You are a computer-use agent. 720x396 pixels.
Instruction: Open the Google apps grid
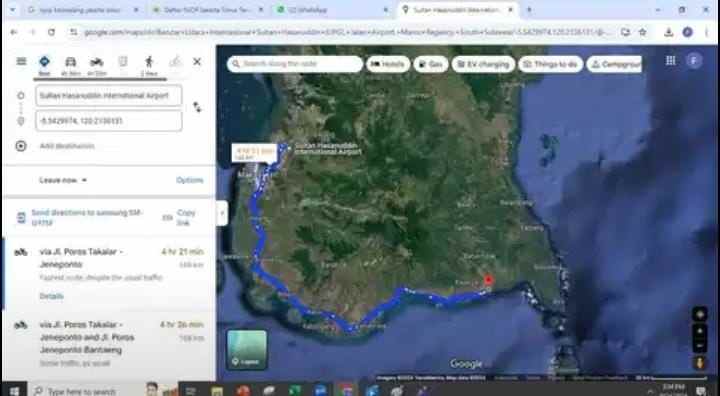point(670,61)
